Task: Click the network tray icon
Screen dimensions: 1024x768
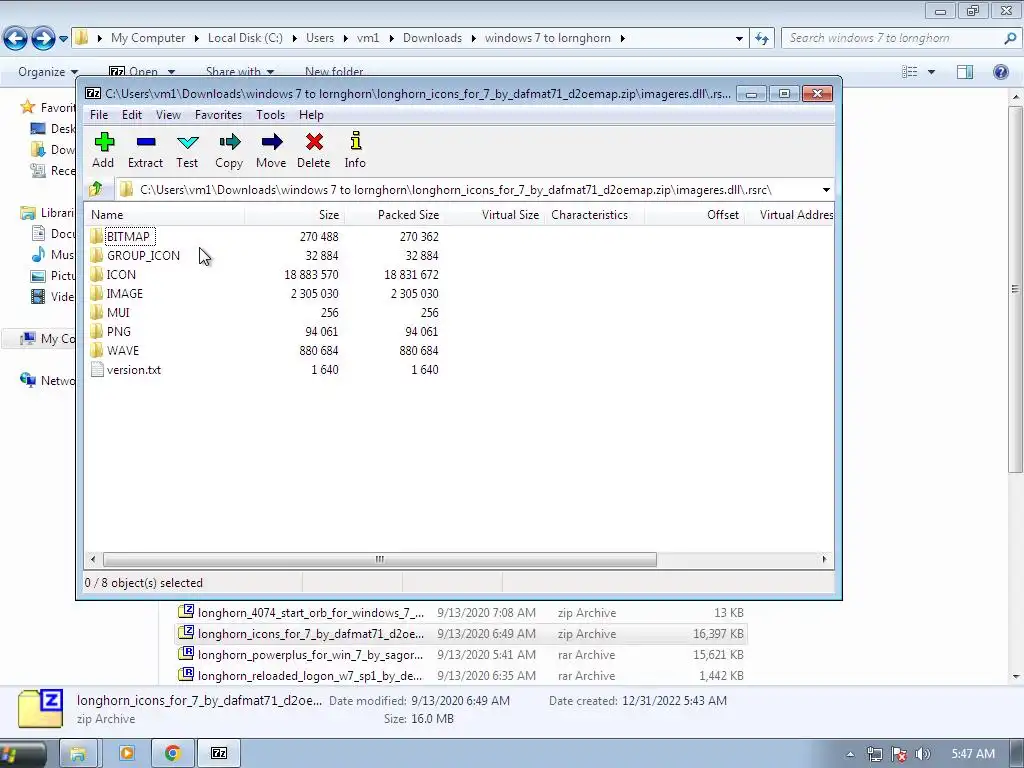Action: click(875, 754)
